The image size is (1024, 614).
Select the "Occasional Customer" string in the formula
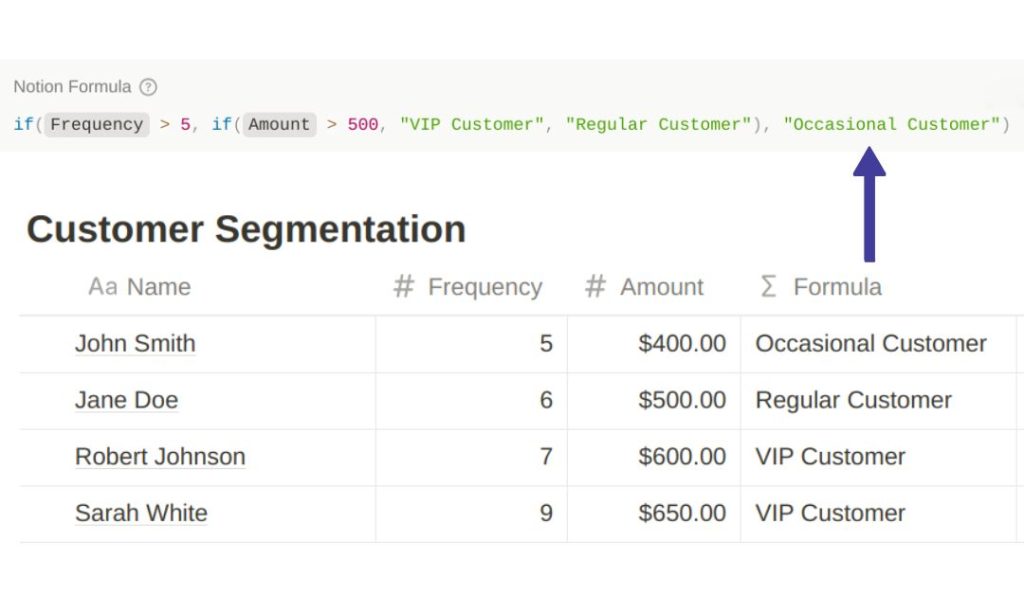891,124
